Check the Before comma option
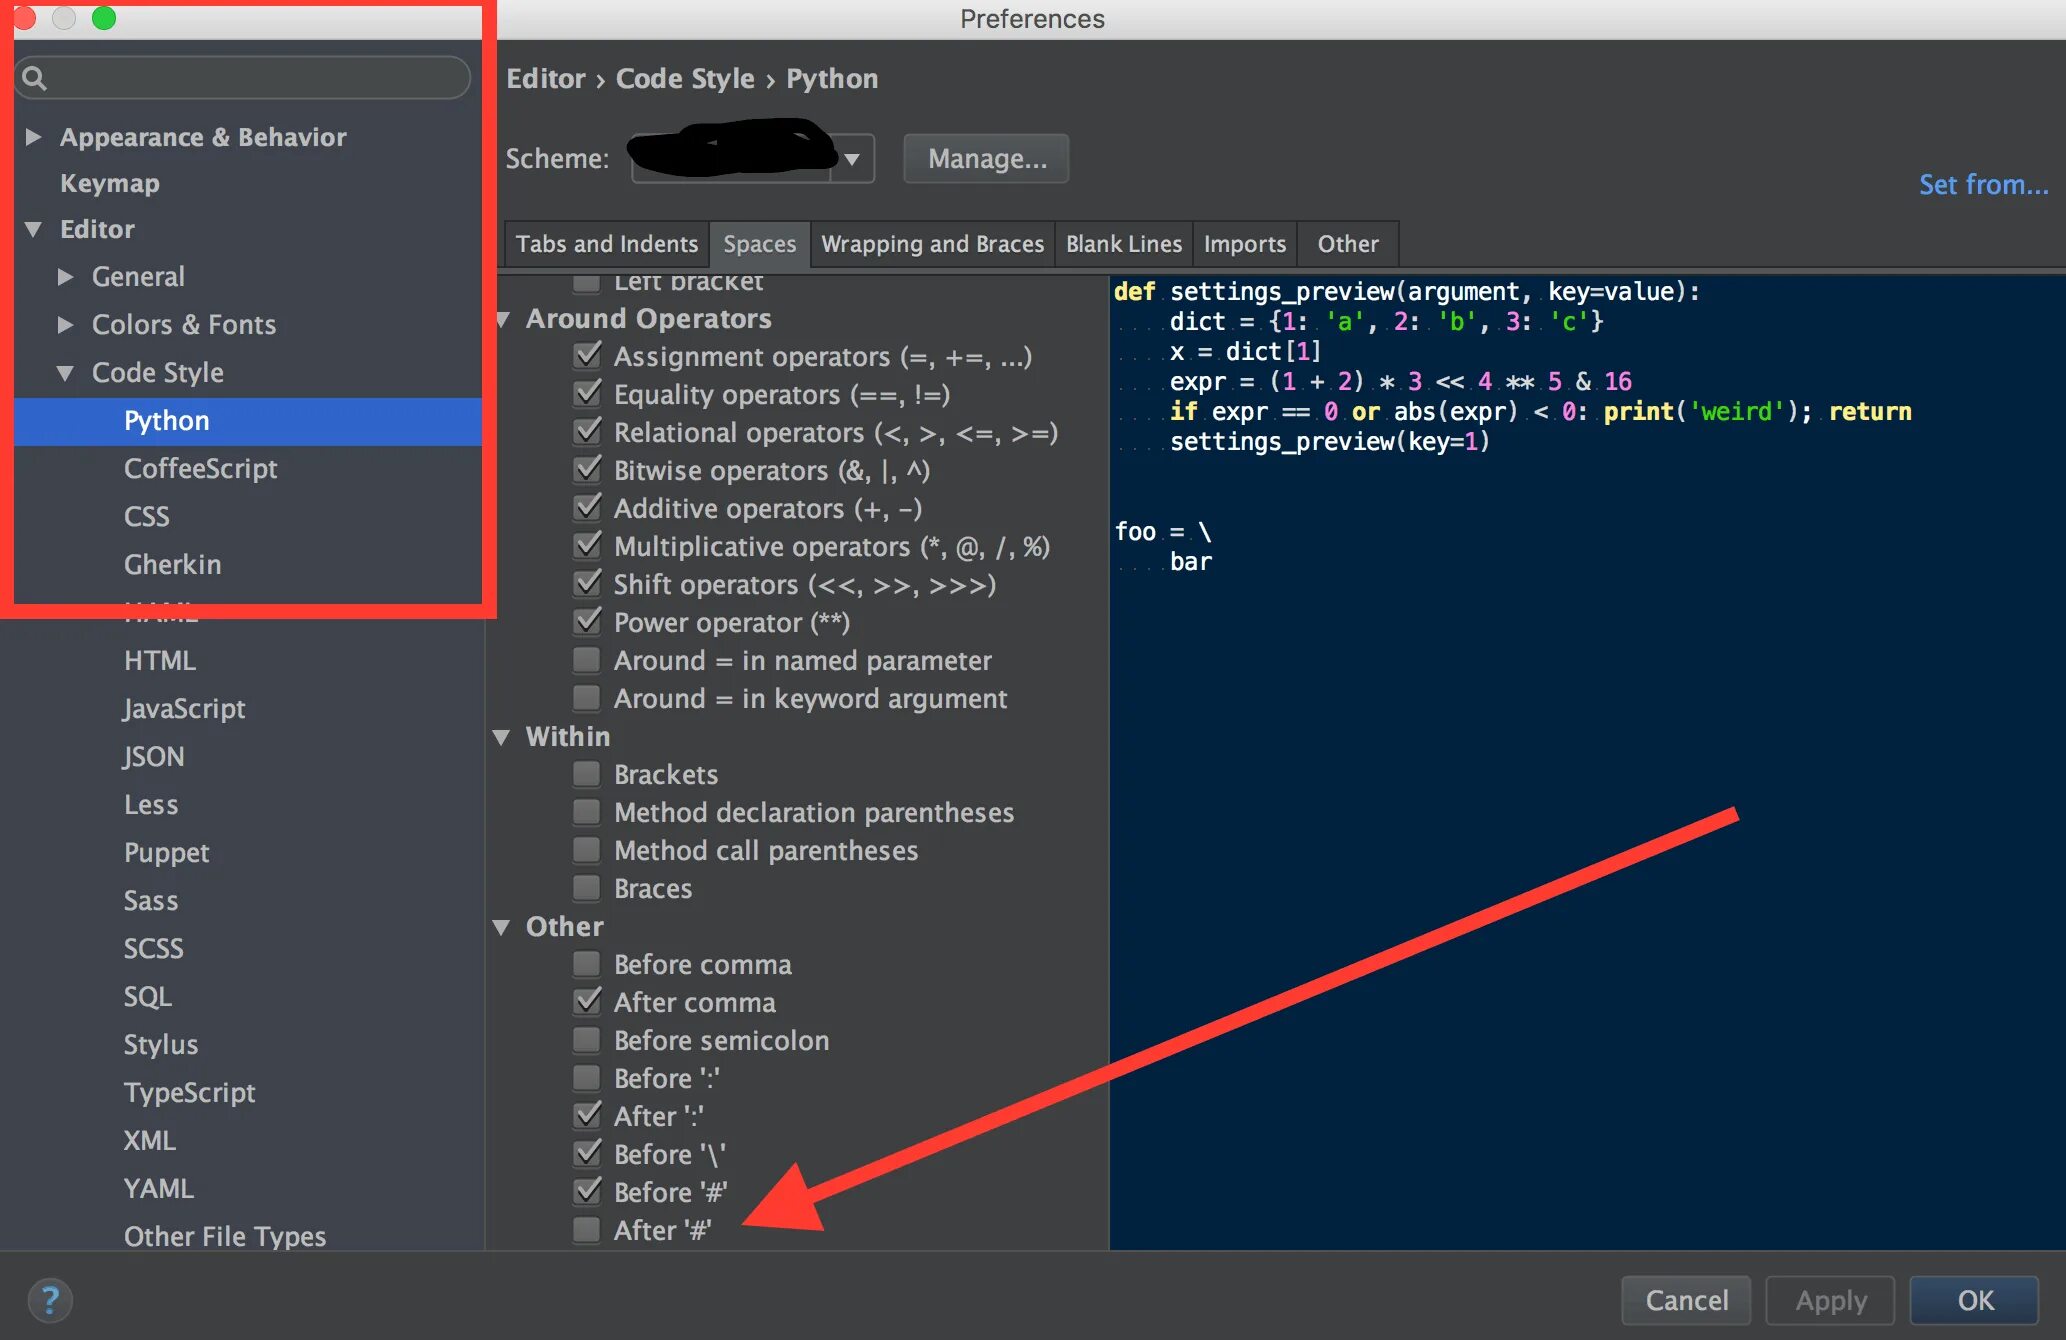This screenshot has width=2066, height=1340. (x=587, y=964)
